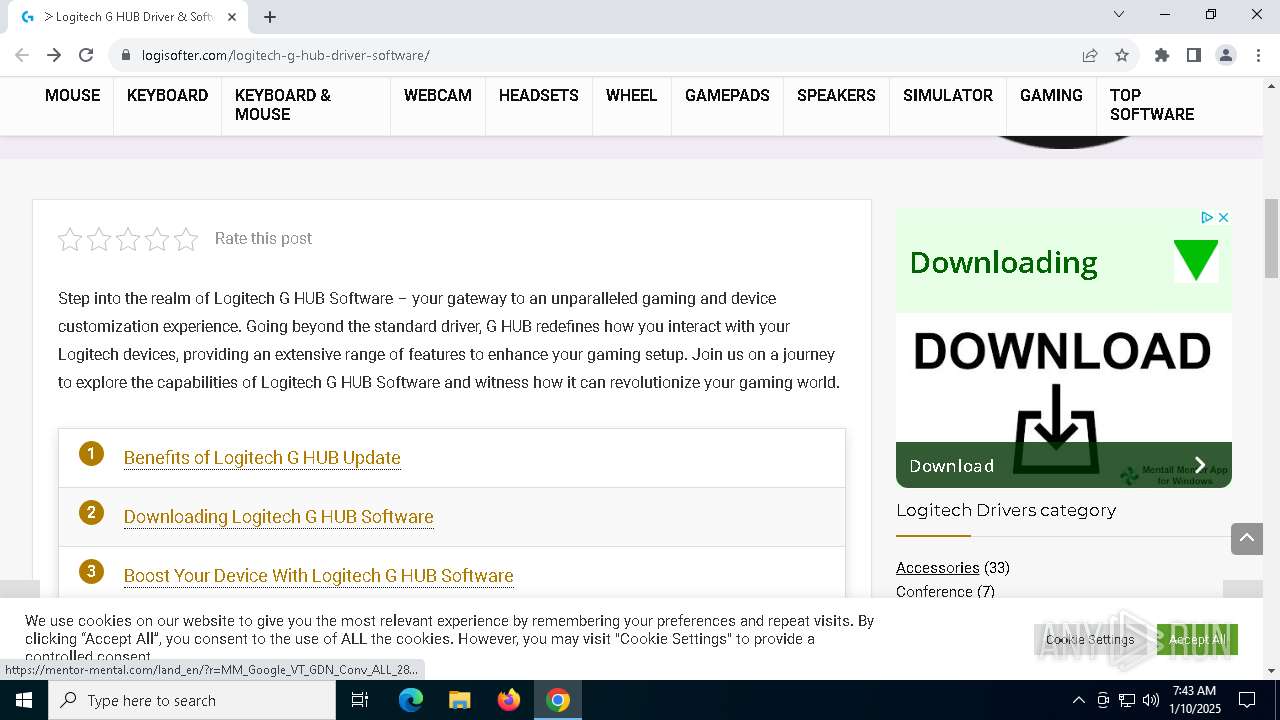The height and width of the screenshot is (720, 1280).
Task: Click the scroll-to-top arrow button
Action: (1247, 538)
